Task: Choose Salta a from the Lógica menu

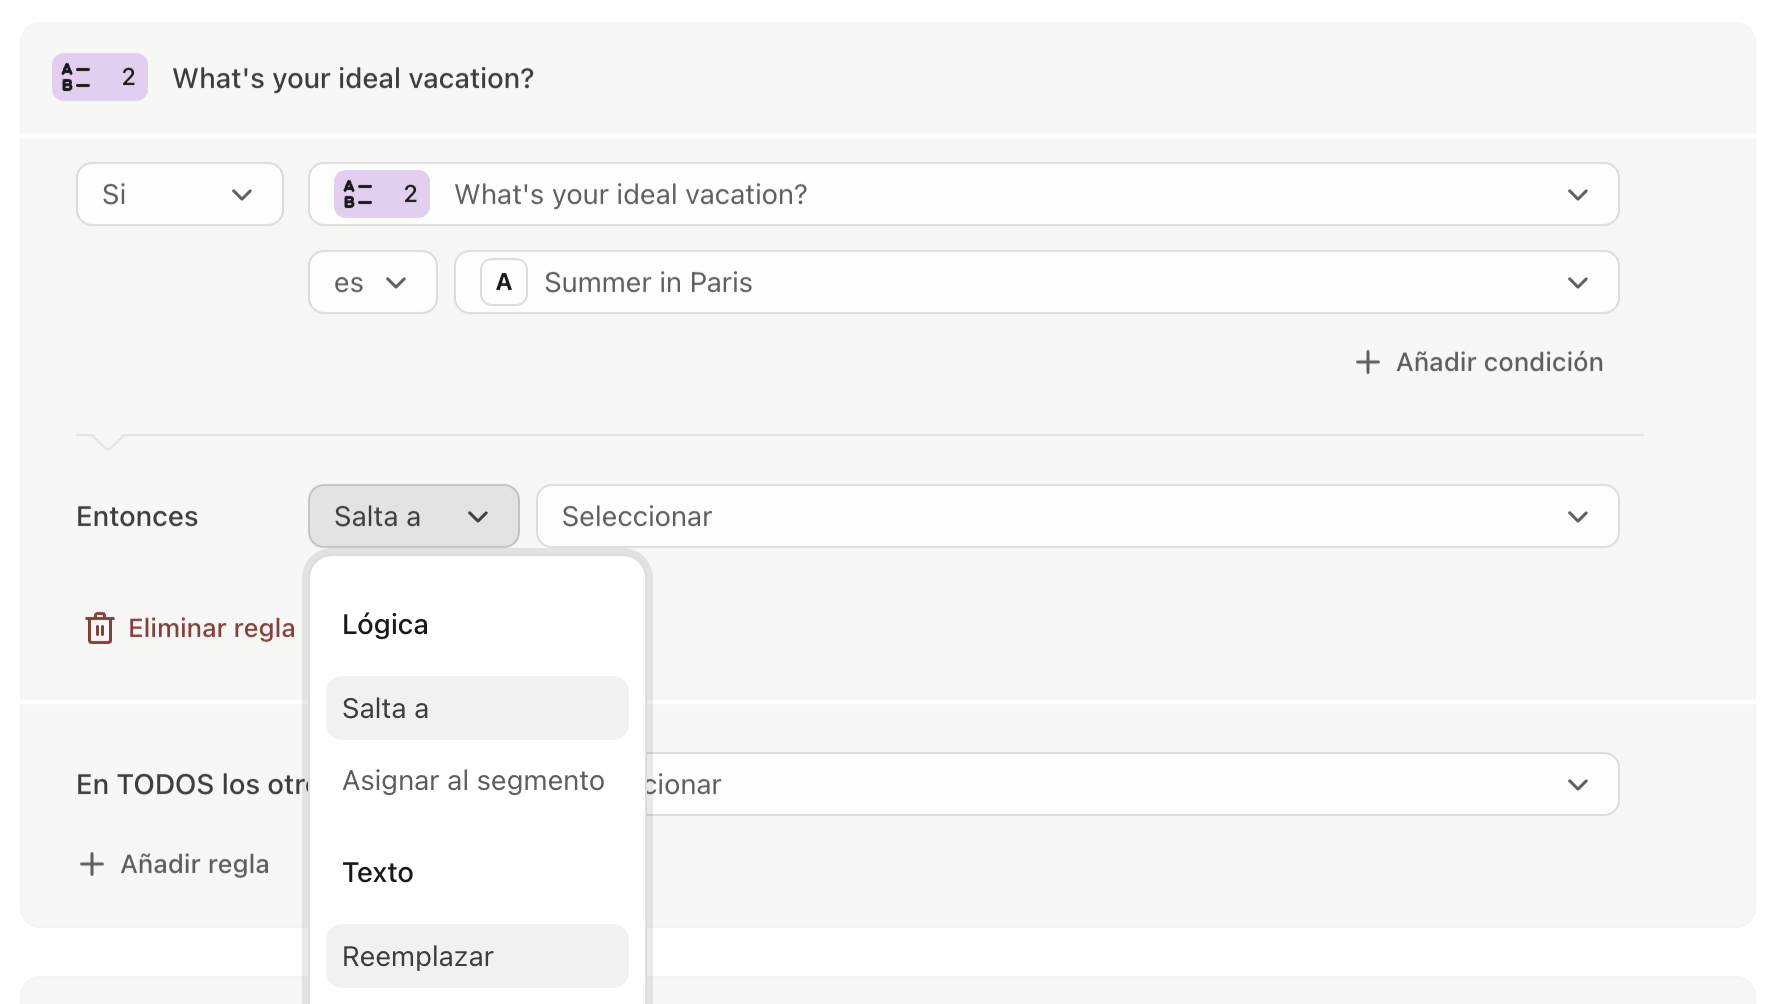Action: [x=477, y=708]
